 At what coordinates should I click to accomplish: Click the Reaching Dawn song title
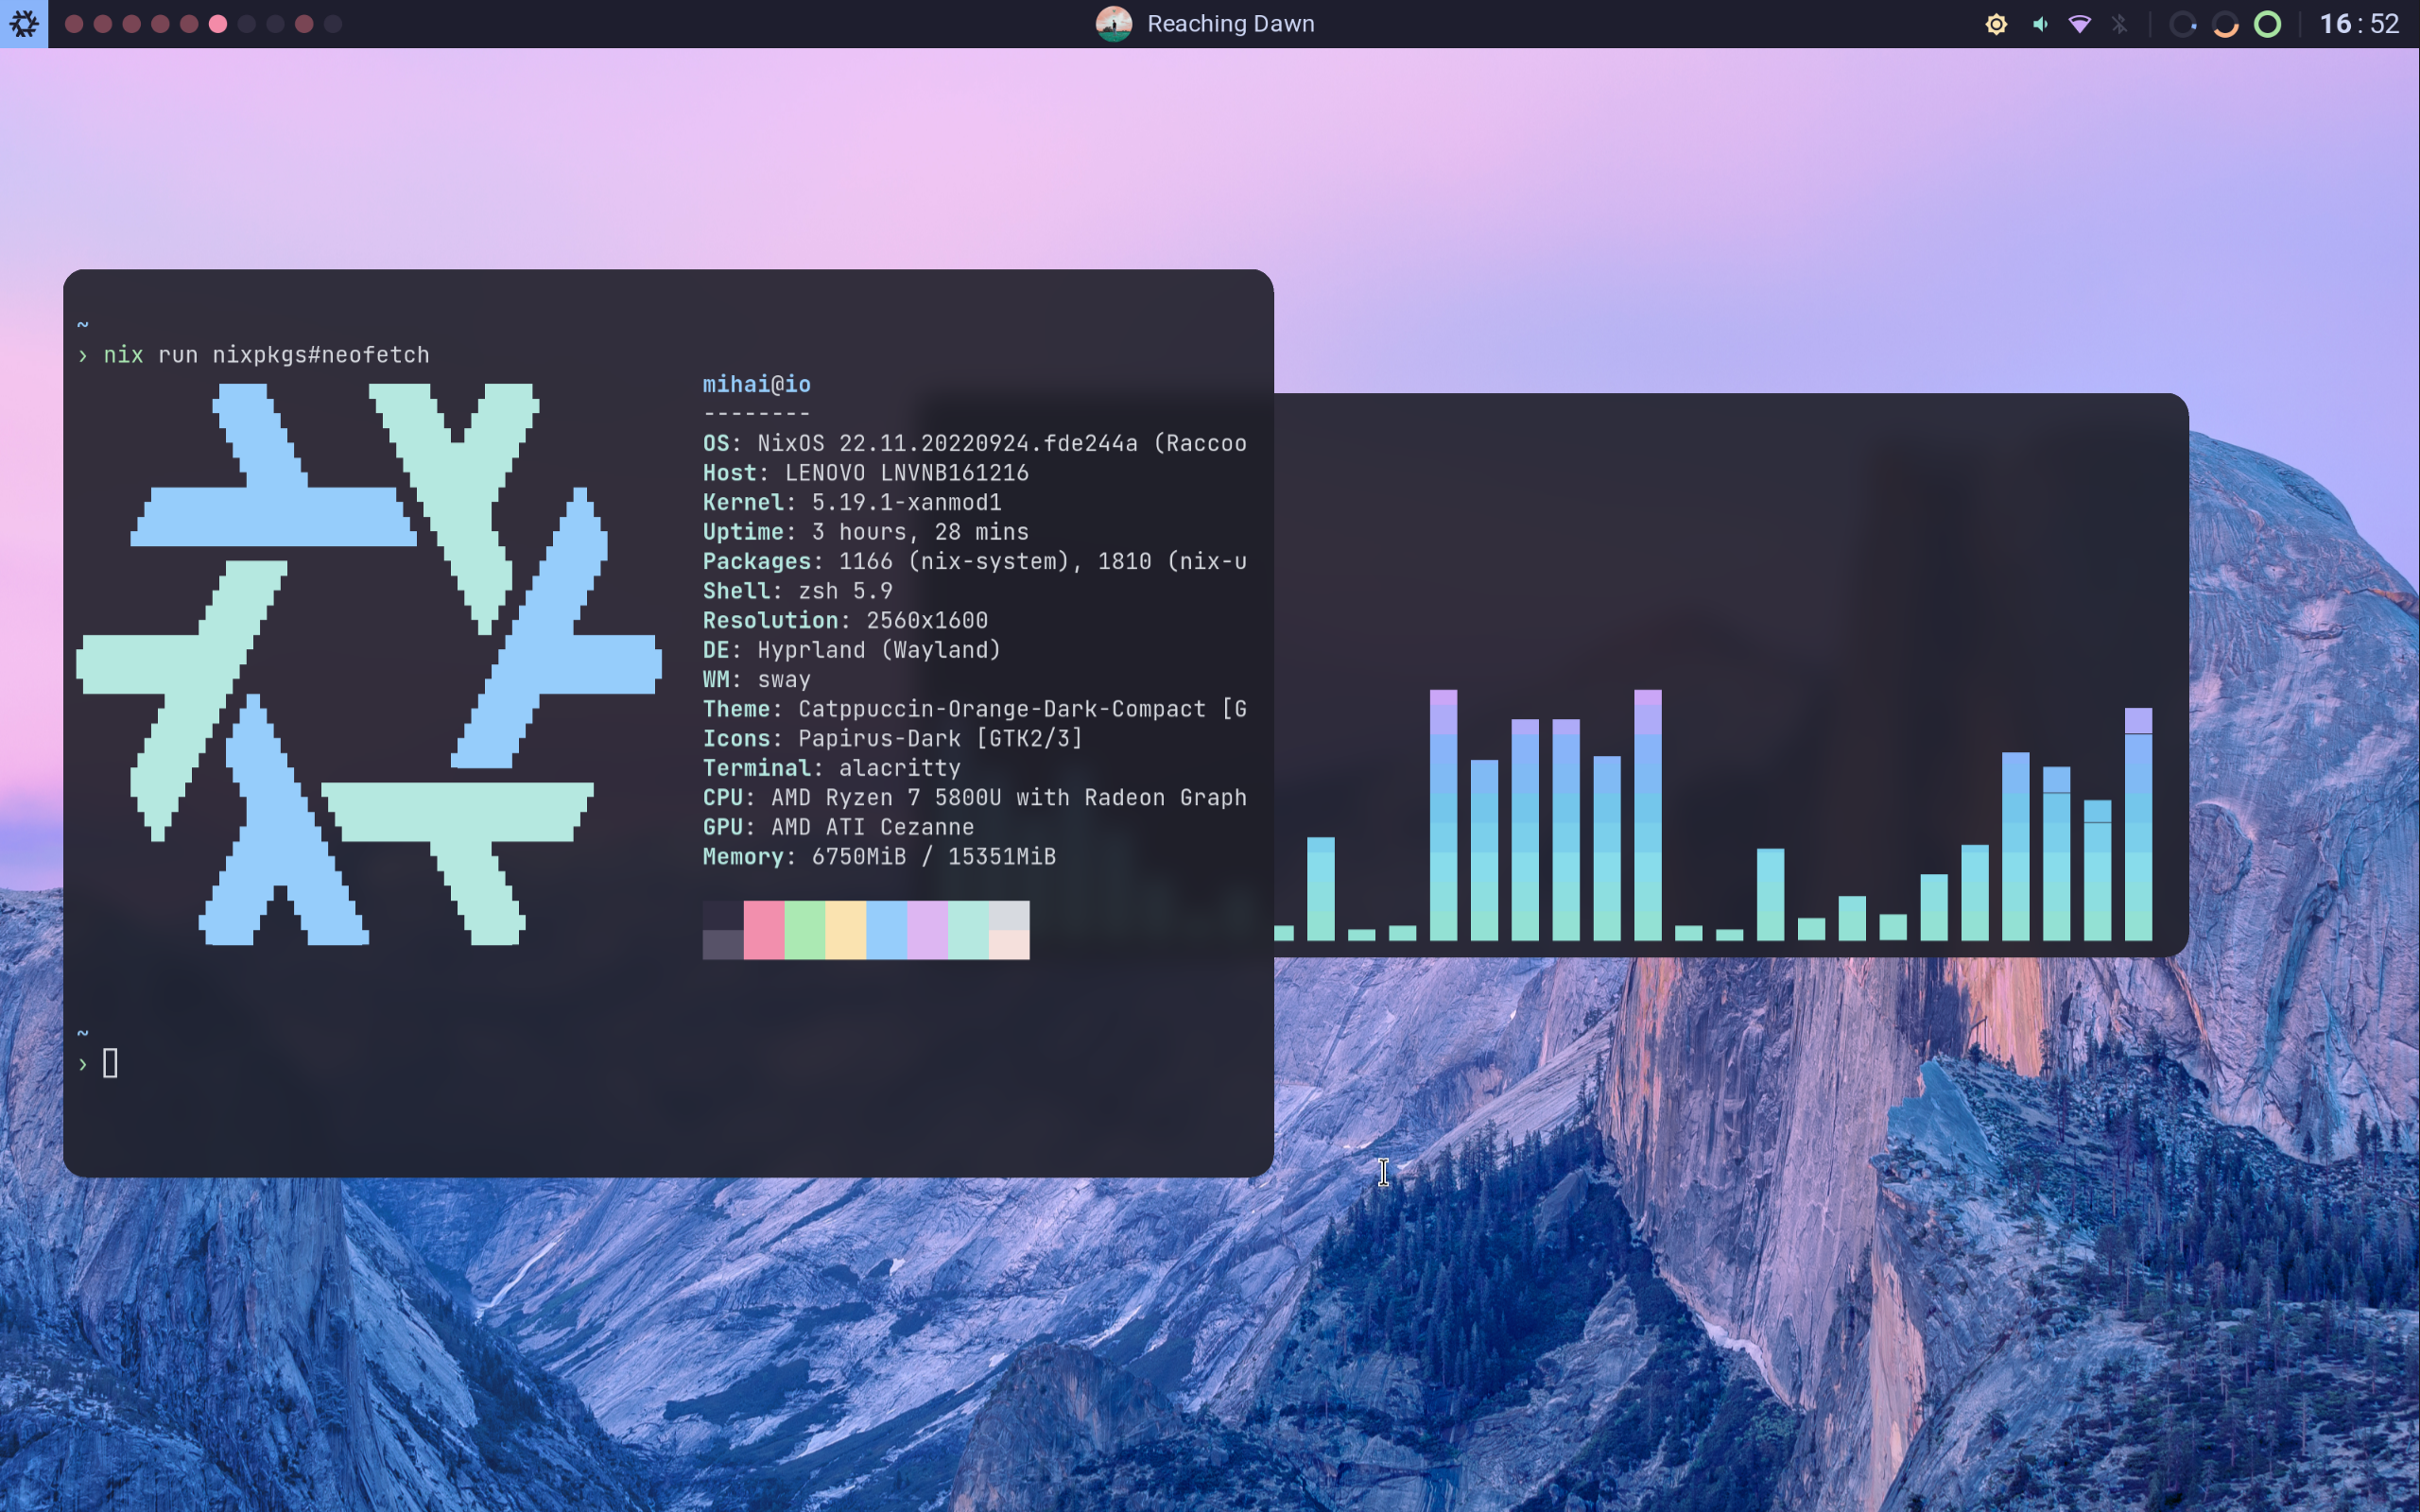coord(1231,24)
